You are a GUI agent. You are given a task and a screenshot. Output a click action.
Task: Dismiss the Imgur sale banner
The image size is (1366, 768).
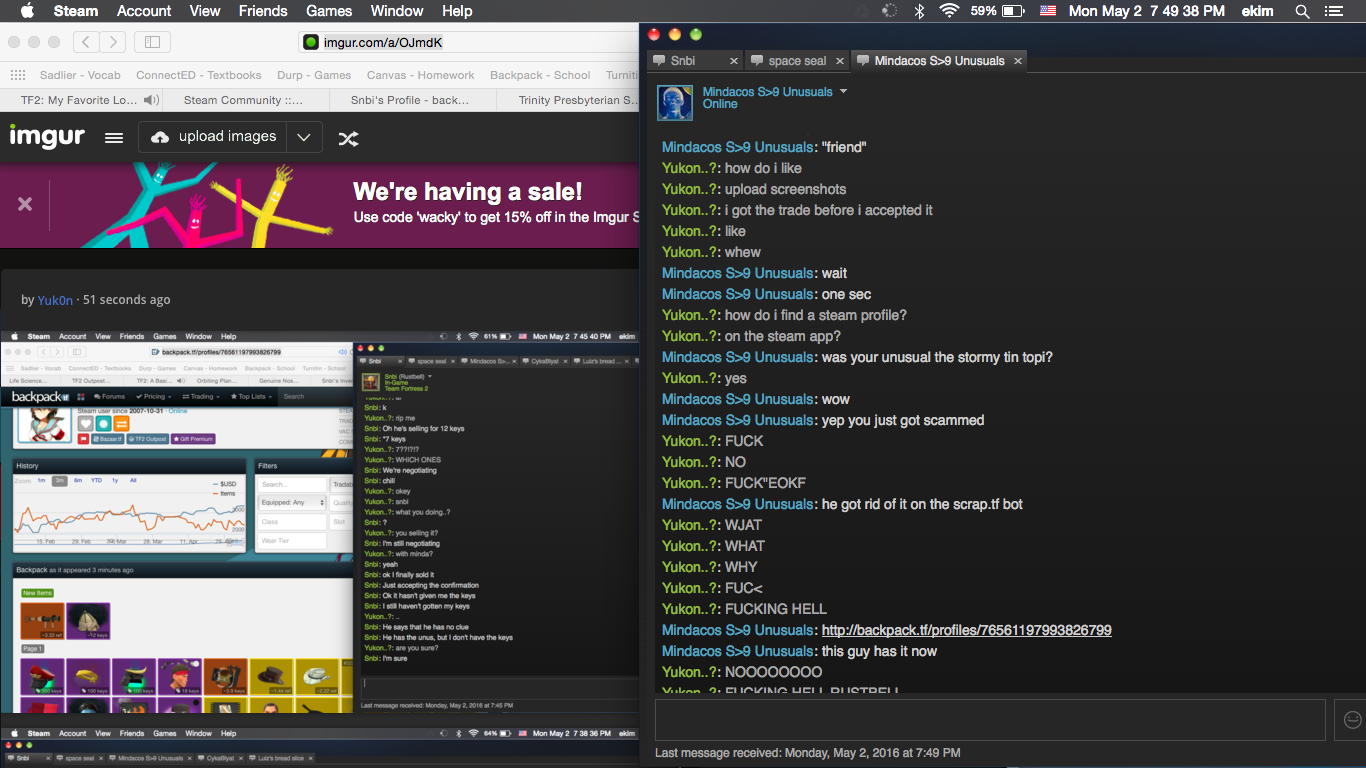pyautogui.click(x=25, y=204)
